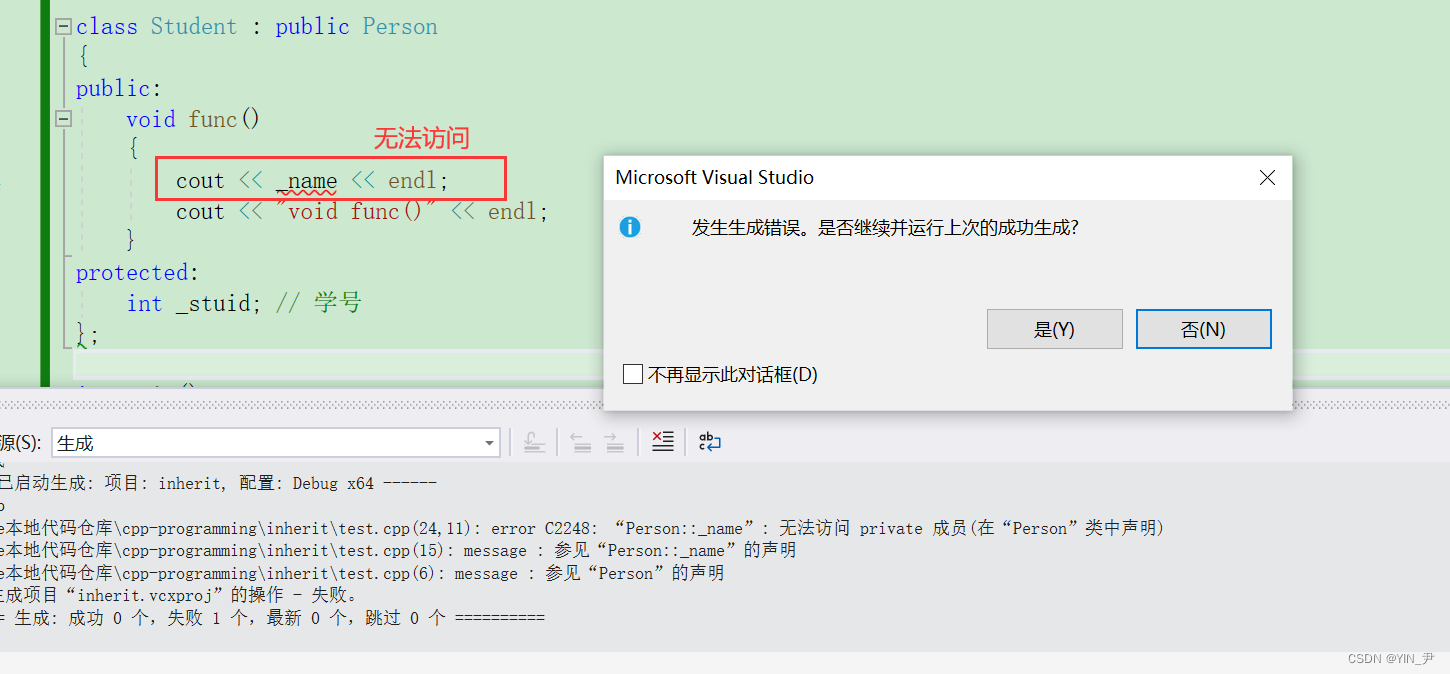This screenshot has width=1450, height=674.
Task: Click the Student class name in code
Action: (194, 27)
